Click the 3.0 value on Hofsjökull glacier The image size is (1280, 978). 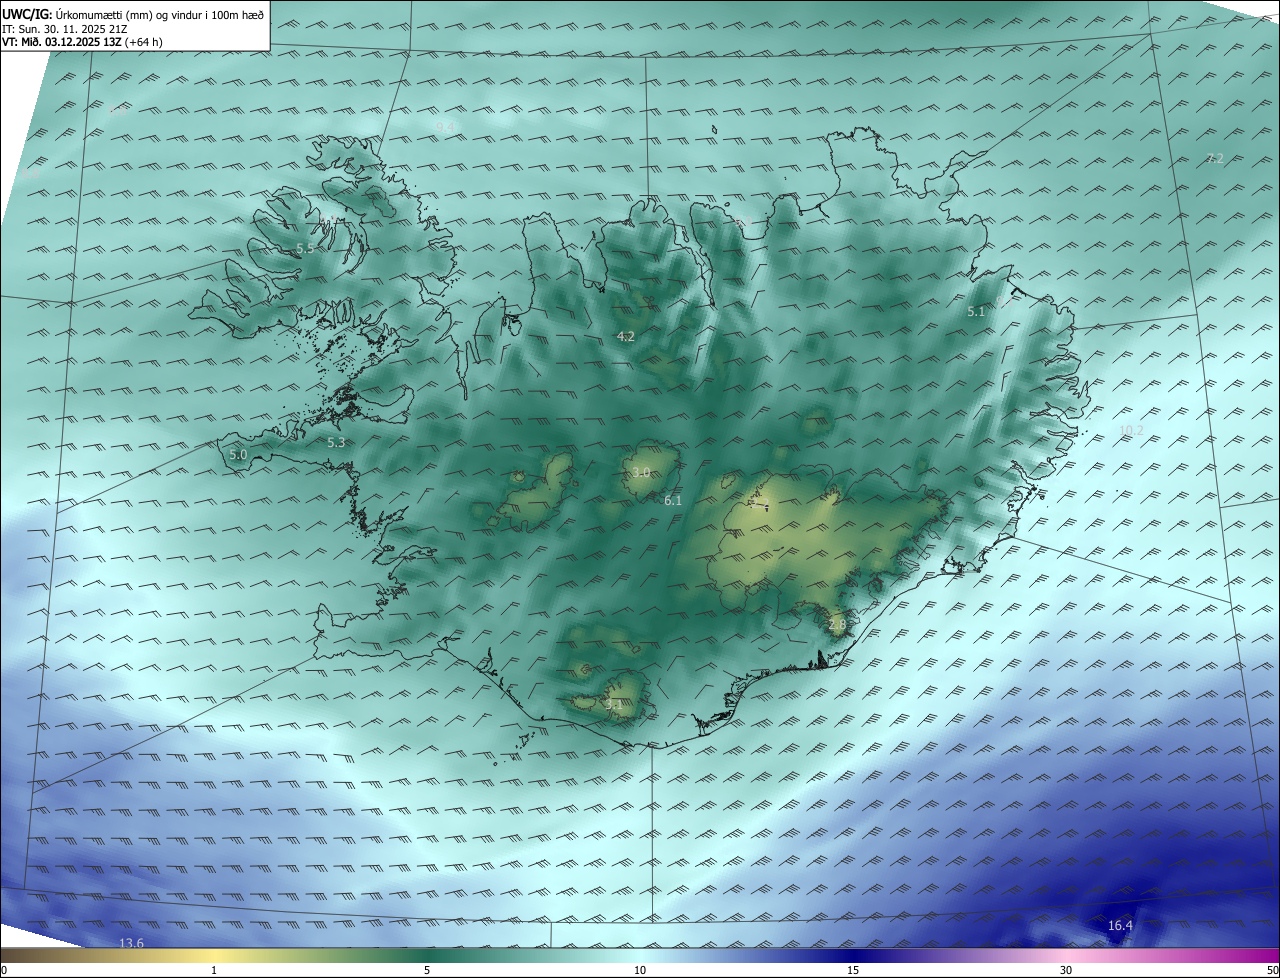coord(641,472)
